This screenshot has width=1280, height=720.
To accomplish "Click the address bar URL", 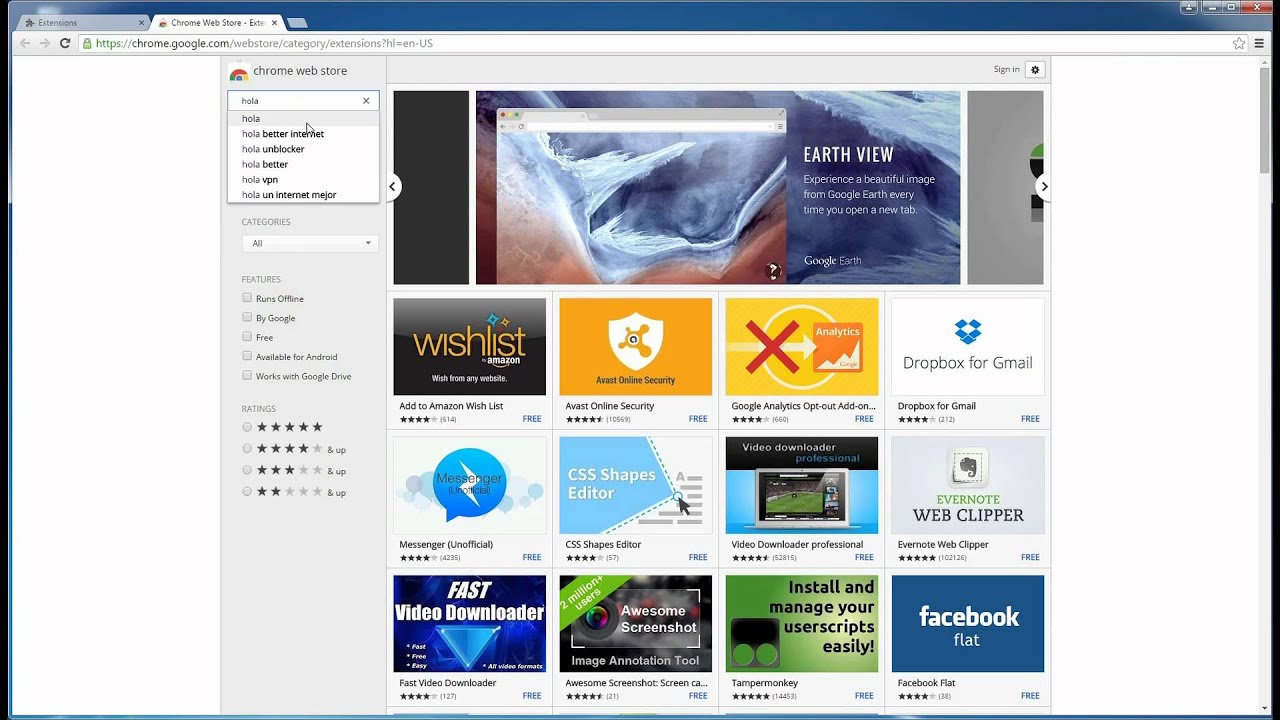I will point(264,43).
